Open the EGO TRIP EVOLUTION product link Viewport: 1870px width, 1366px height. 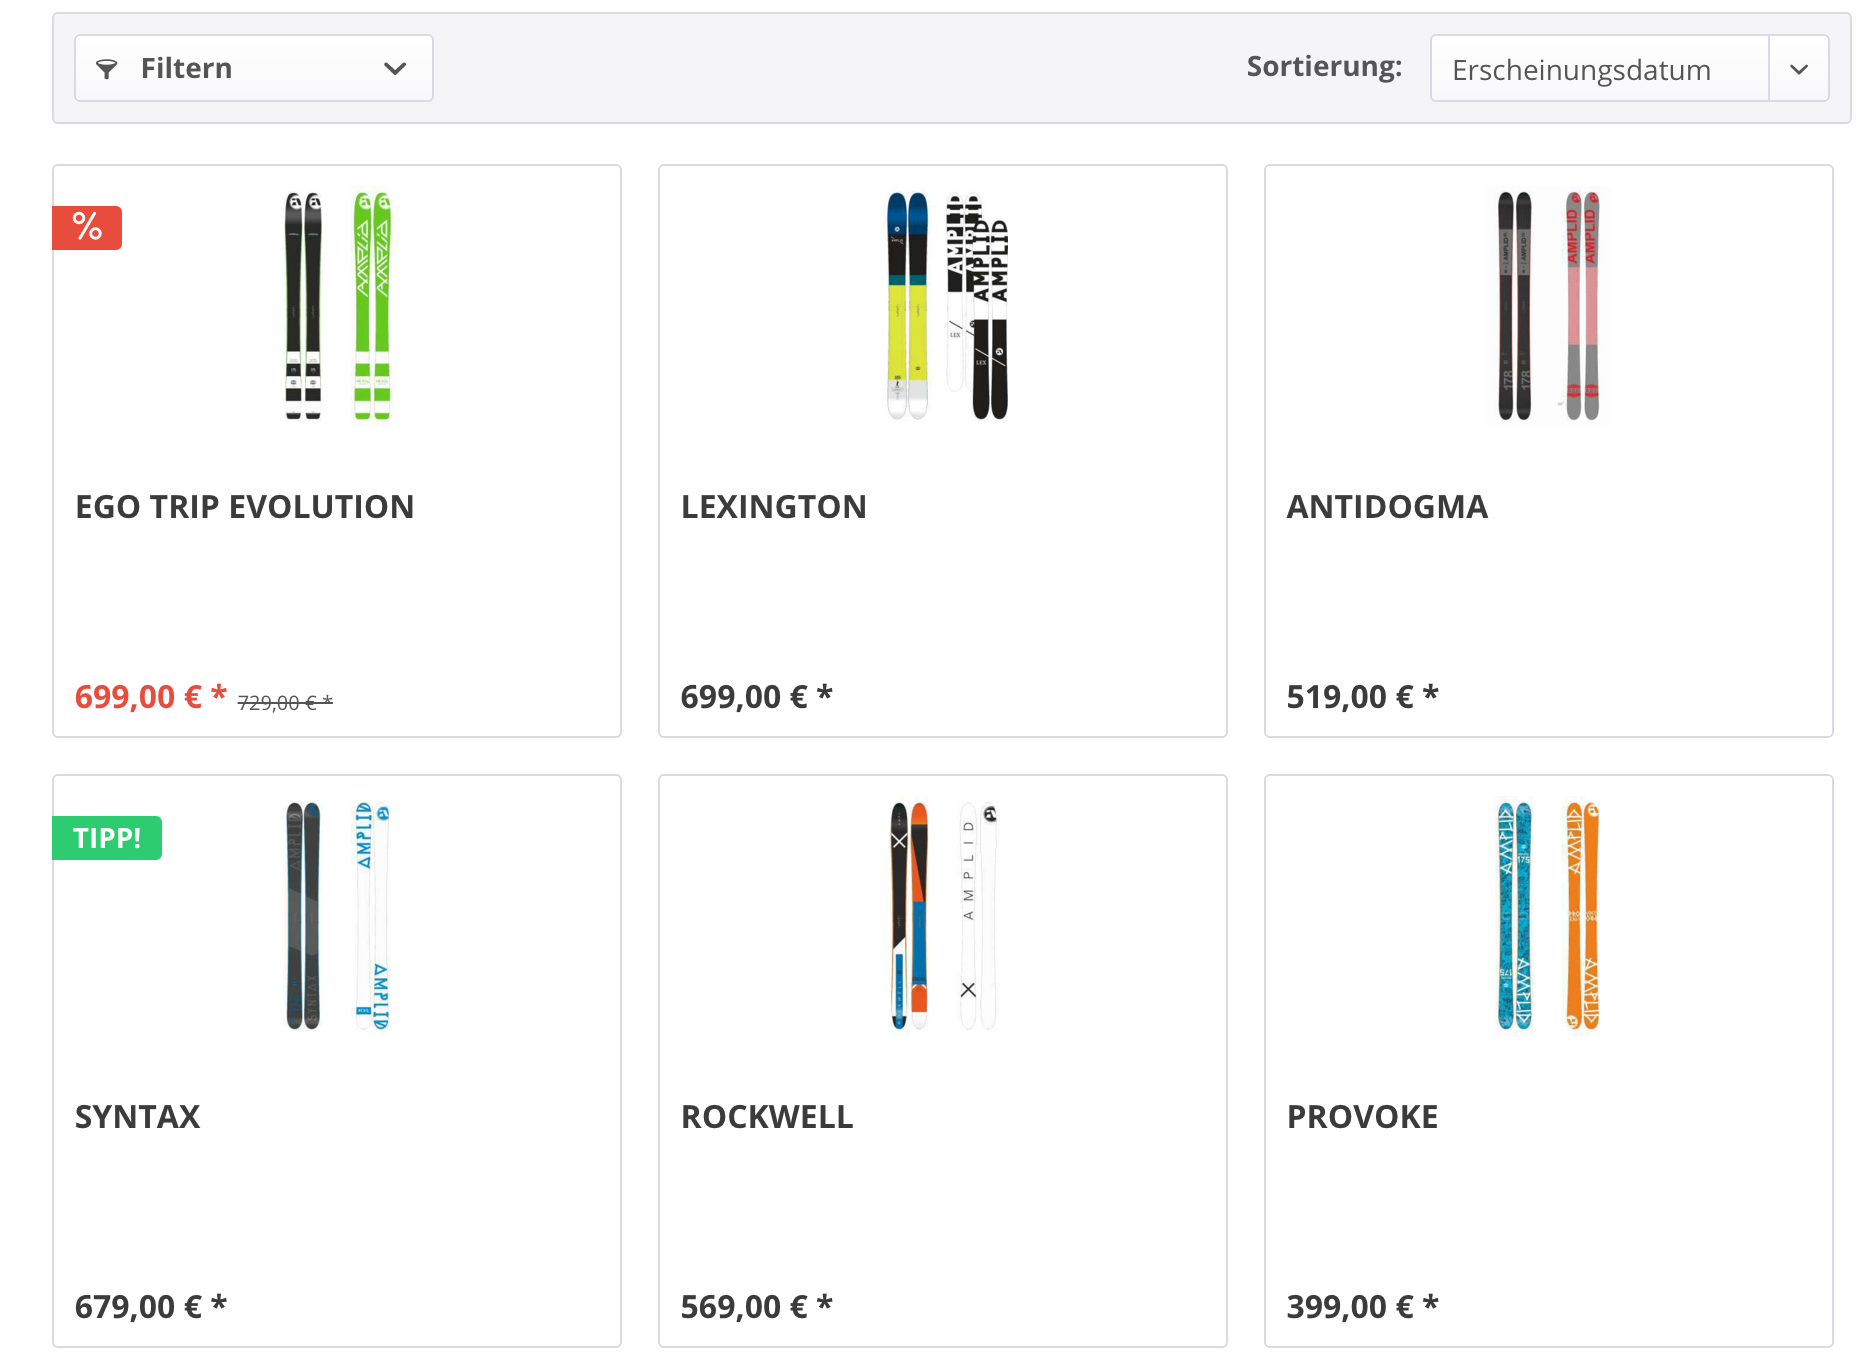(245, 507)
